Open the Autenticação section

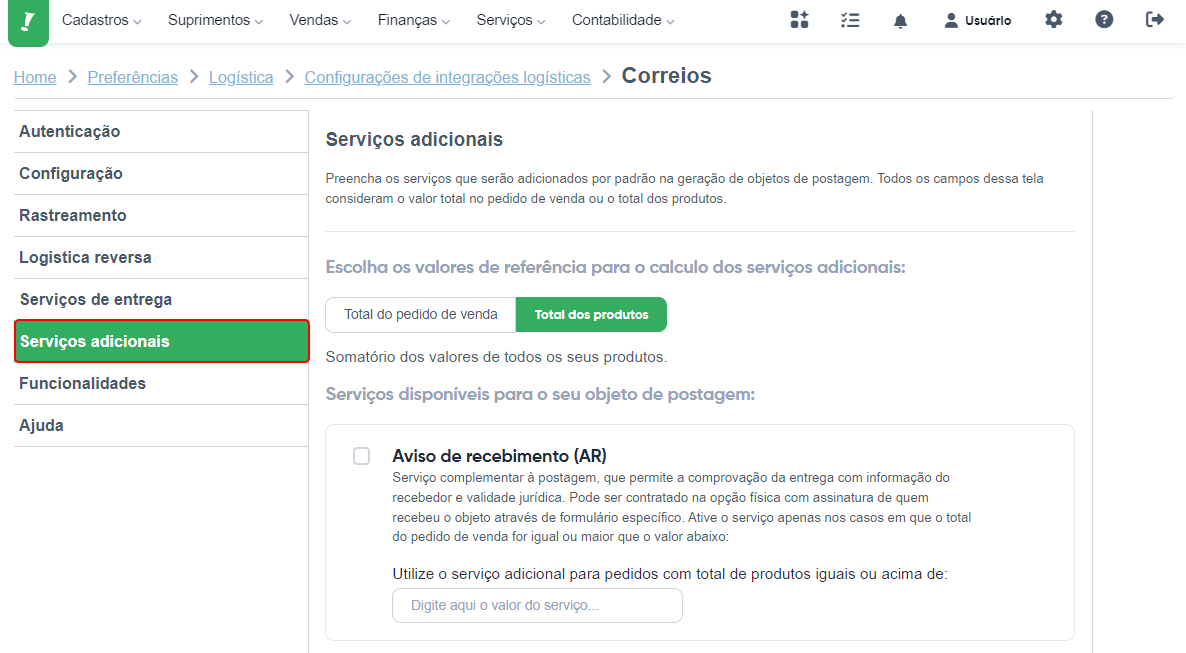(161, 132)
